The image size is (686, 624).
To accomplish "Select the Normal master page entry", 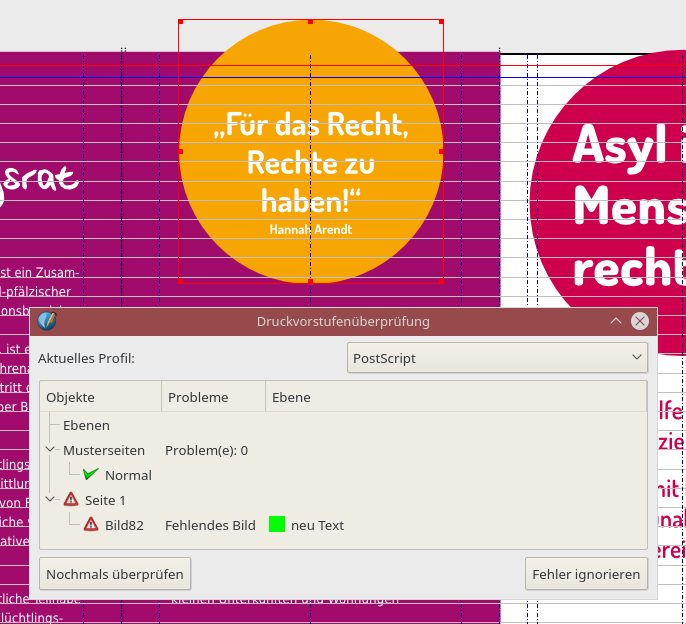I will [x=128, y=475].
